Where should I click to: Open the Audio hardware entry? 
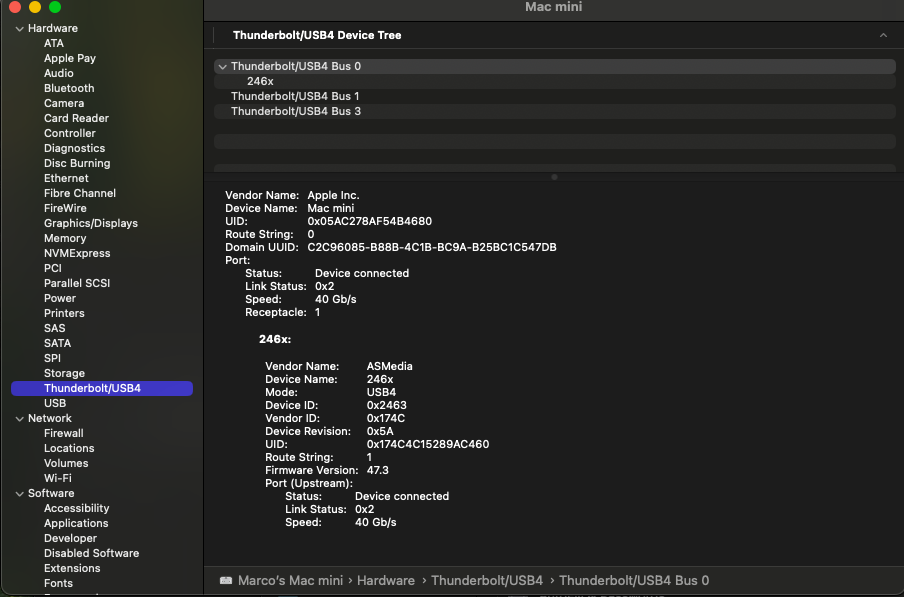point(59,73)
